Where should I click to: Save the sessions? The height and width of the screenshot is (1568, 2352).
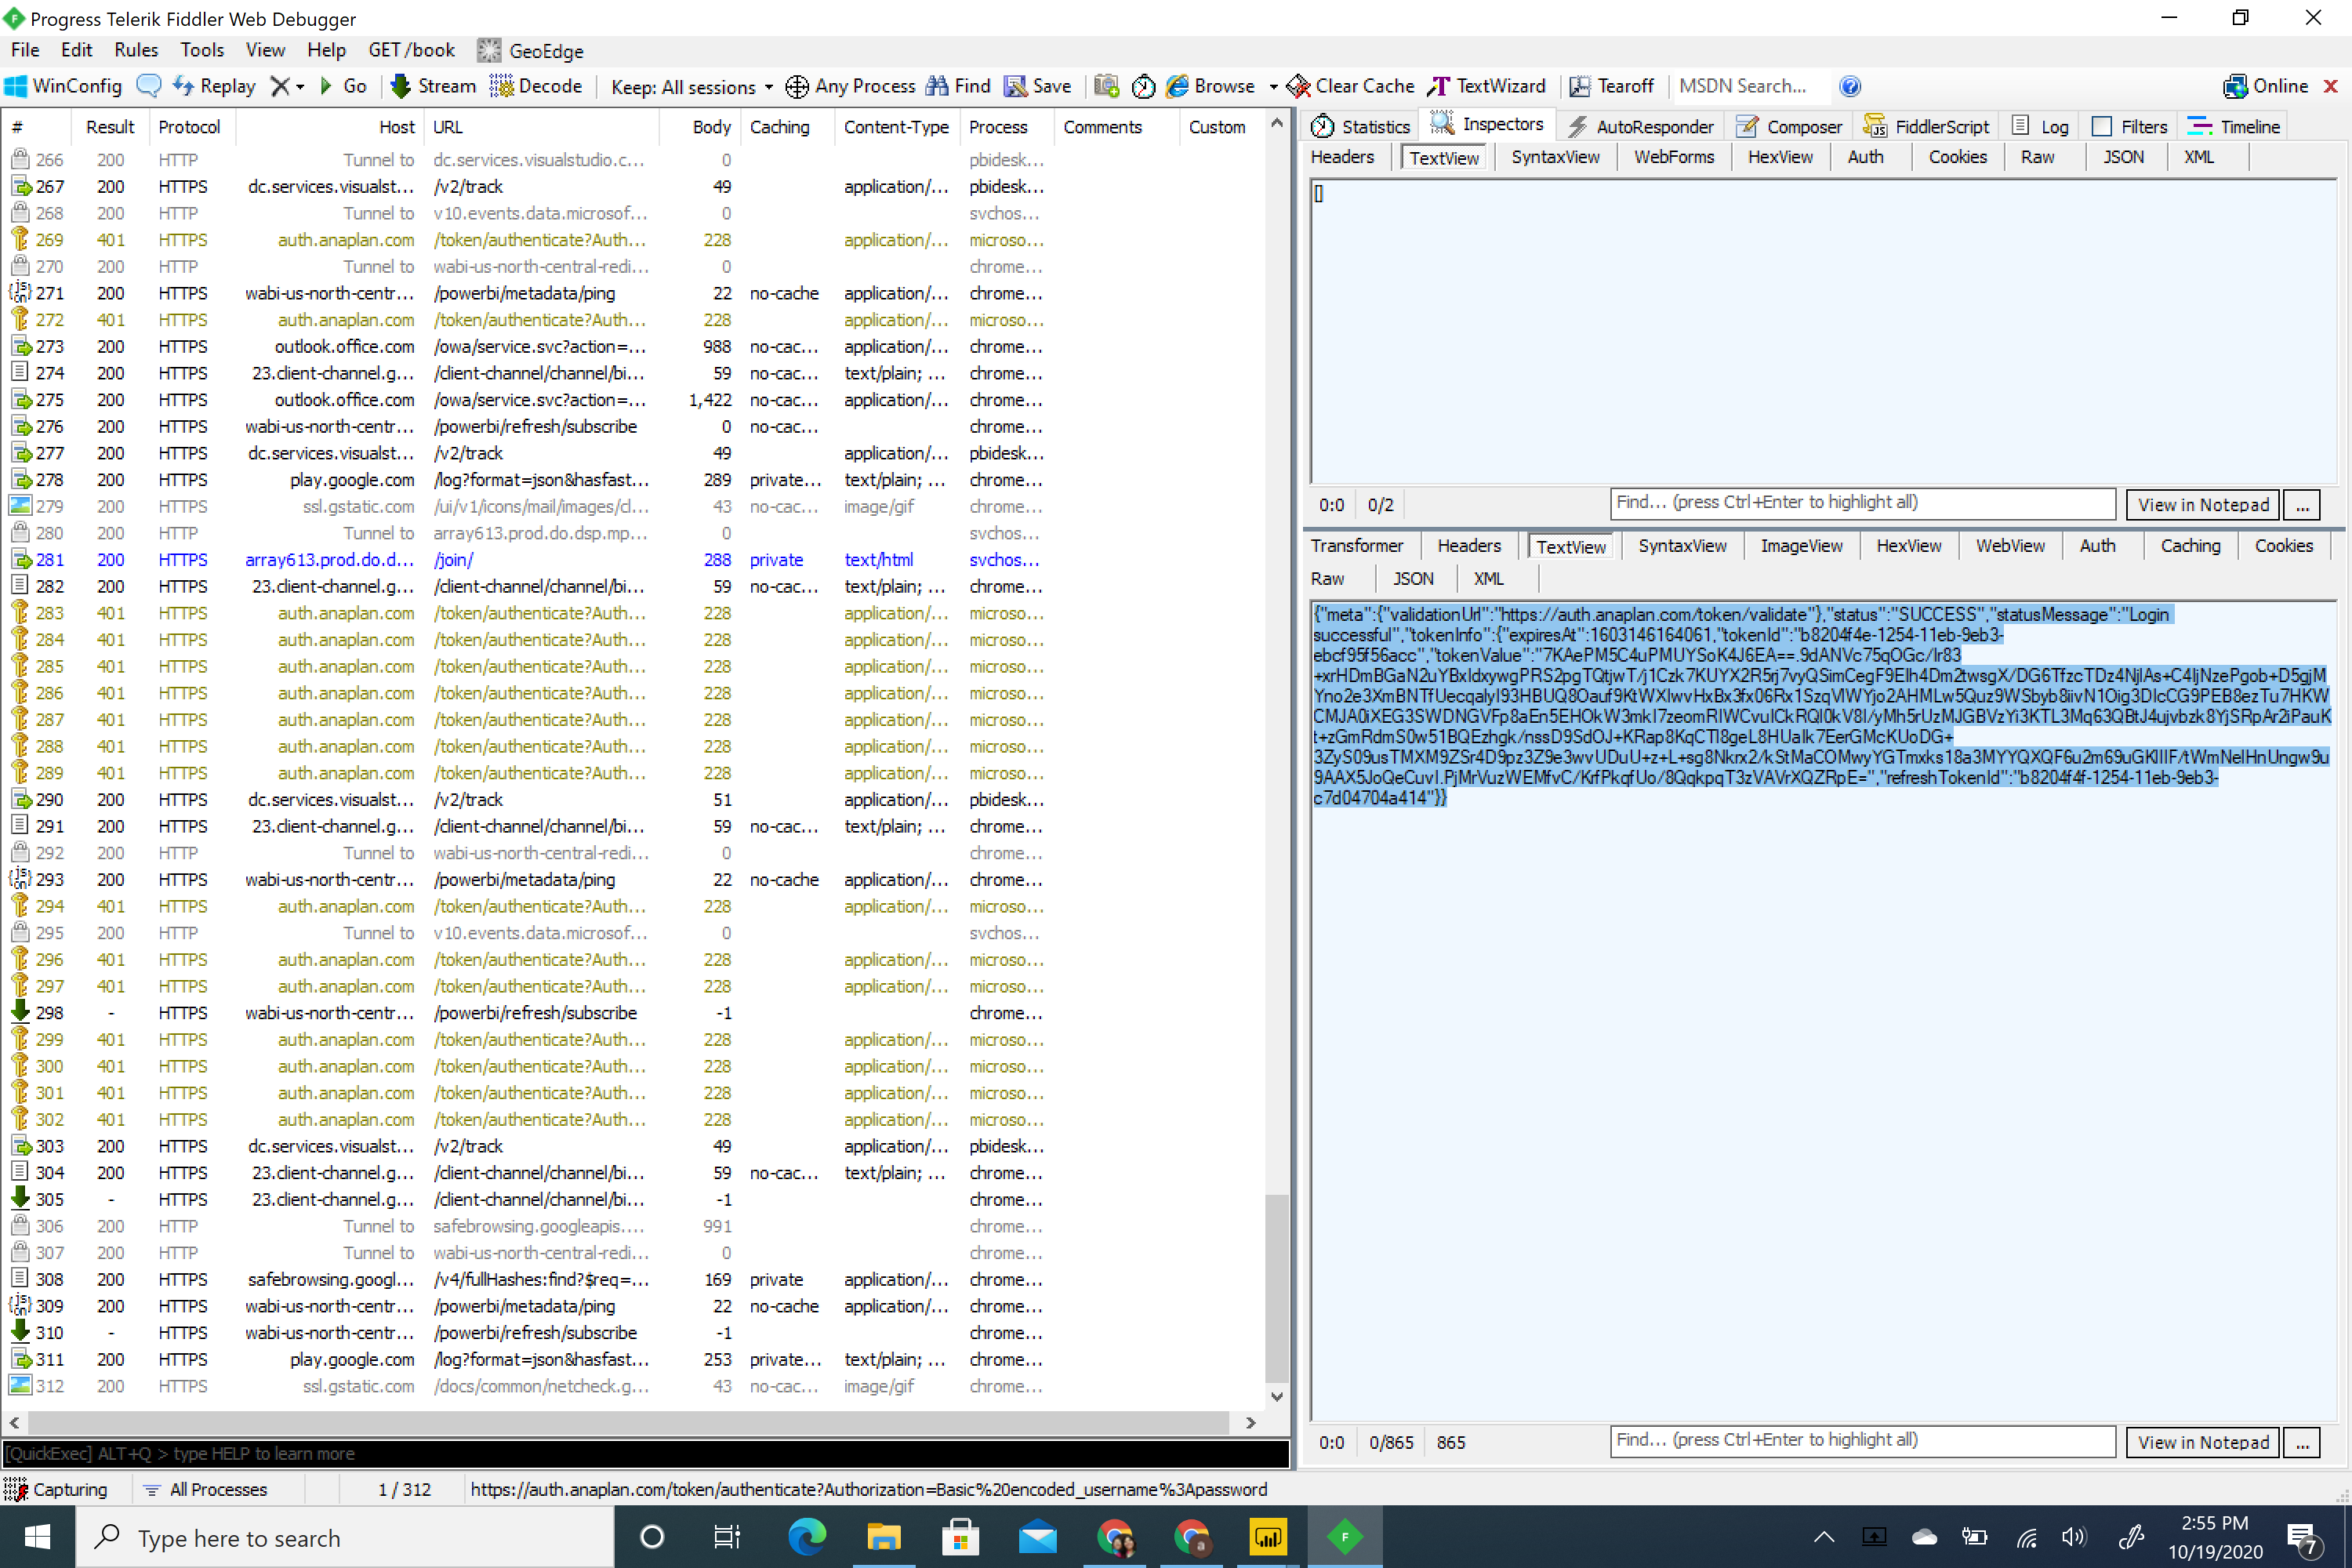(x=1038, y=86)
